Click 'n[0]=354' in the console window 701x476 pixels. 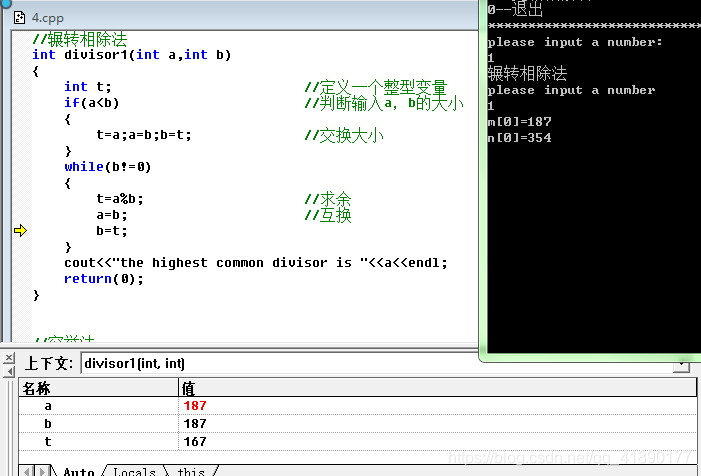click(519, 138)
